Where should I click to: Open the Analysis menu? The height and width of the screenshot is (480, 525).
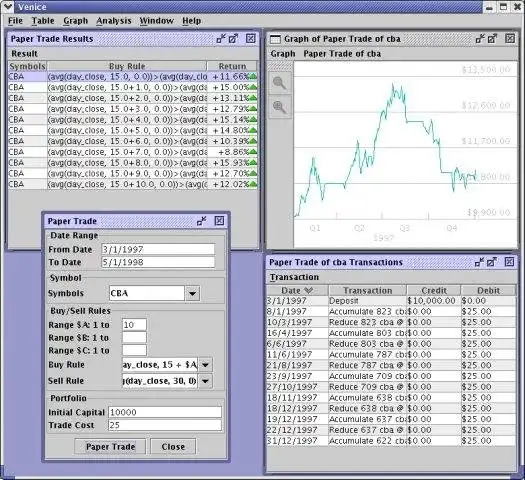coord(114,21)
